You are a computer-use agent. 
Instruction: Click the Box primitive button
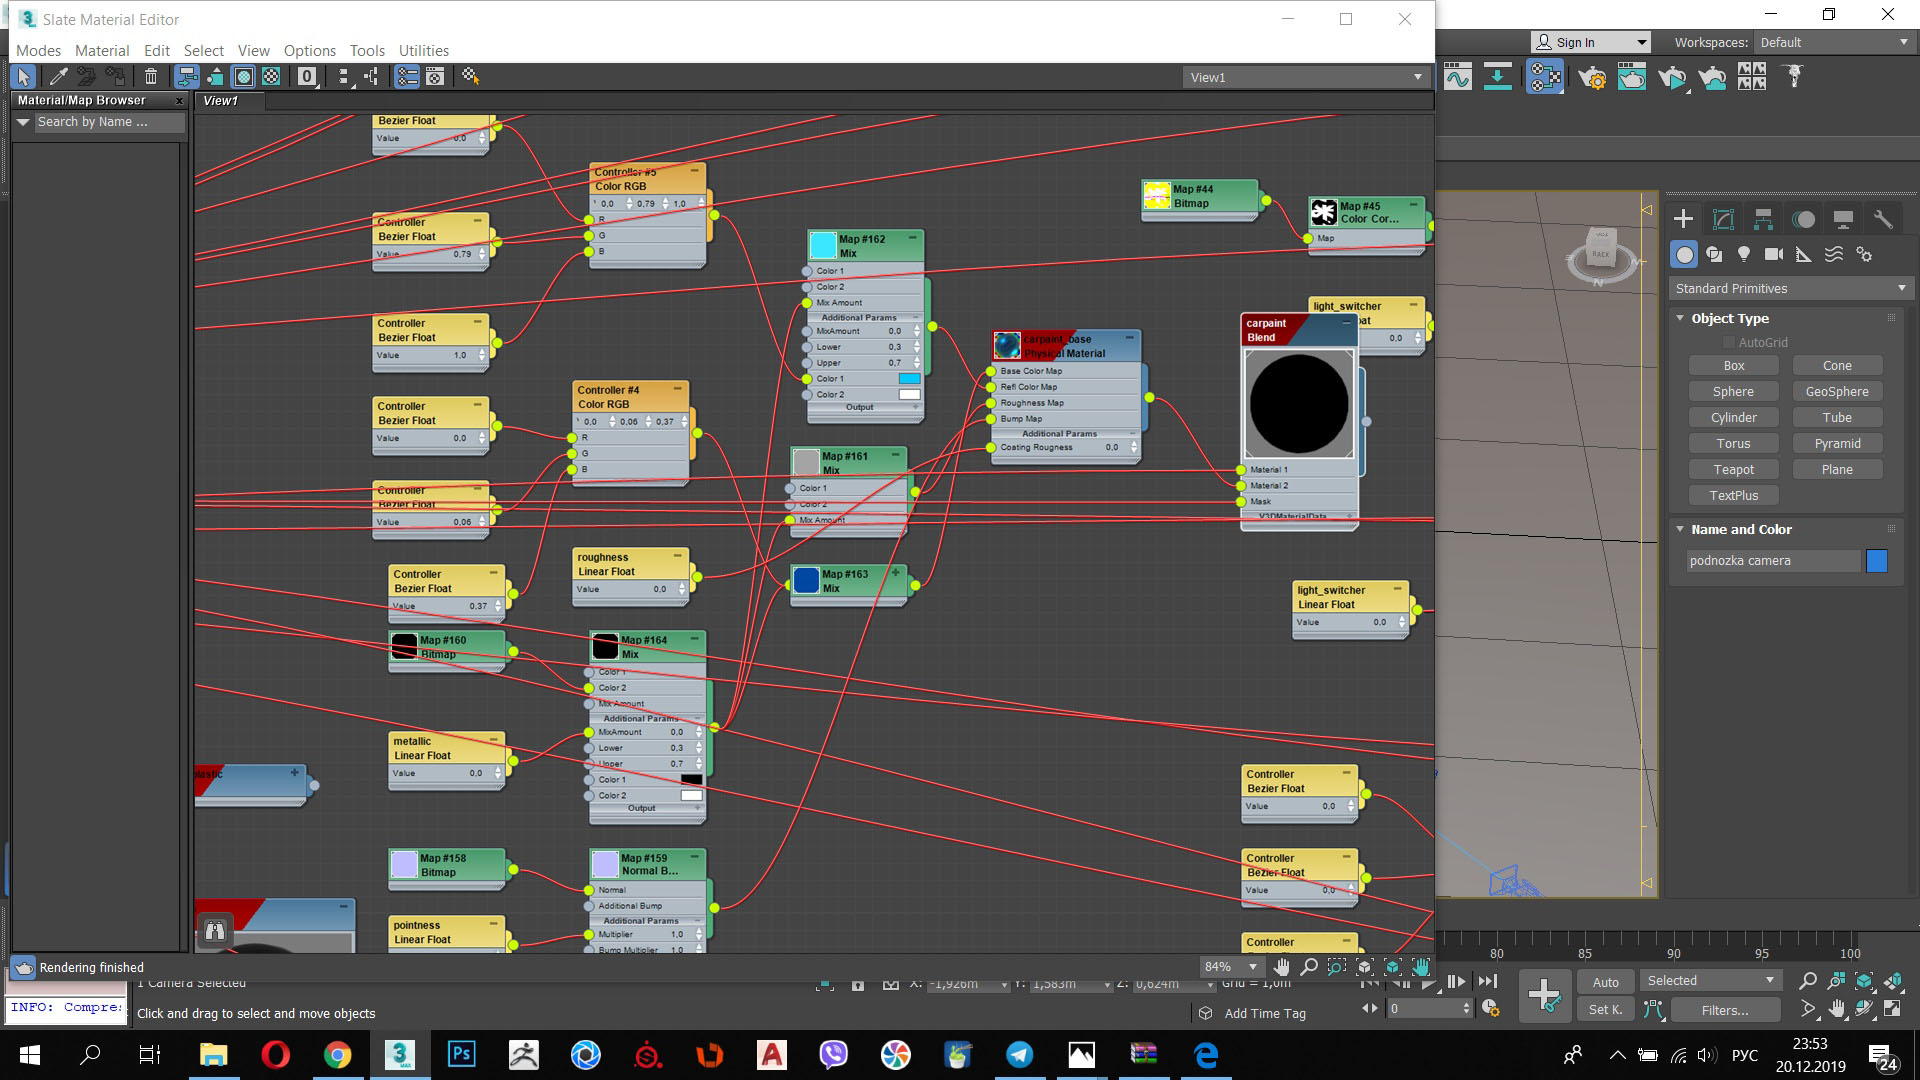pyautogui.click(x=1734, y=365)
